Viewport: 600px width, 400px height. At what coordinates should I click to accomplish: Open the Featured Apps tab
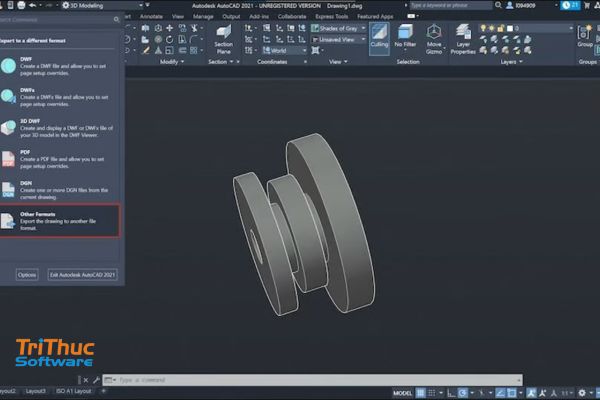click(x=375, y=16)
